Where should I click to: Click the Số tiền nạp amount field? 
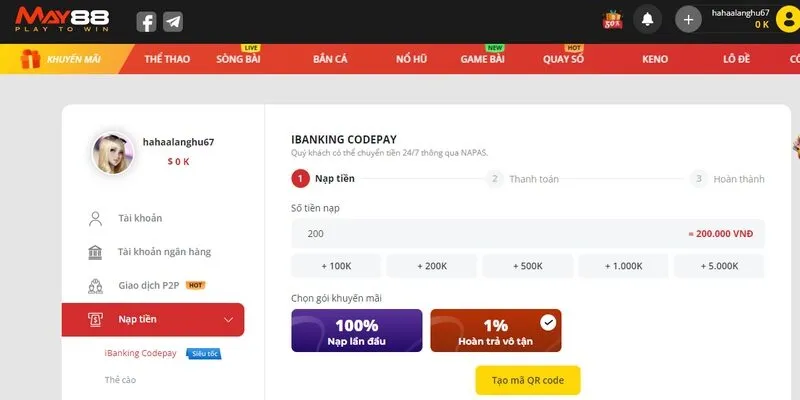480,234
